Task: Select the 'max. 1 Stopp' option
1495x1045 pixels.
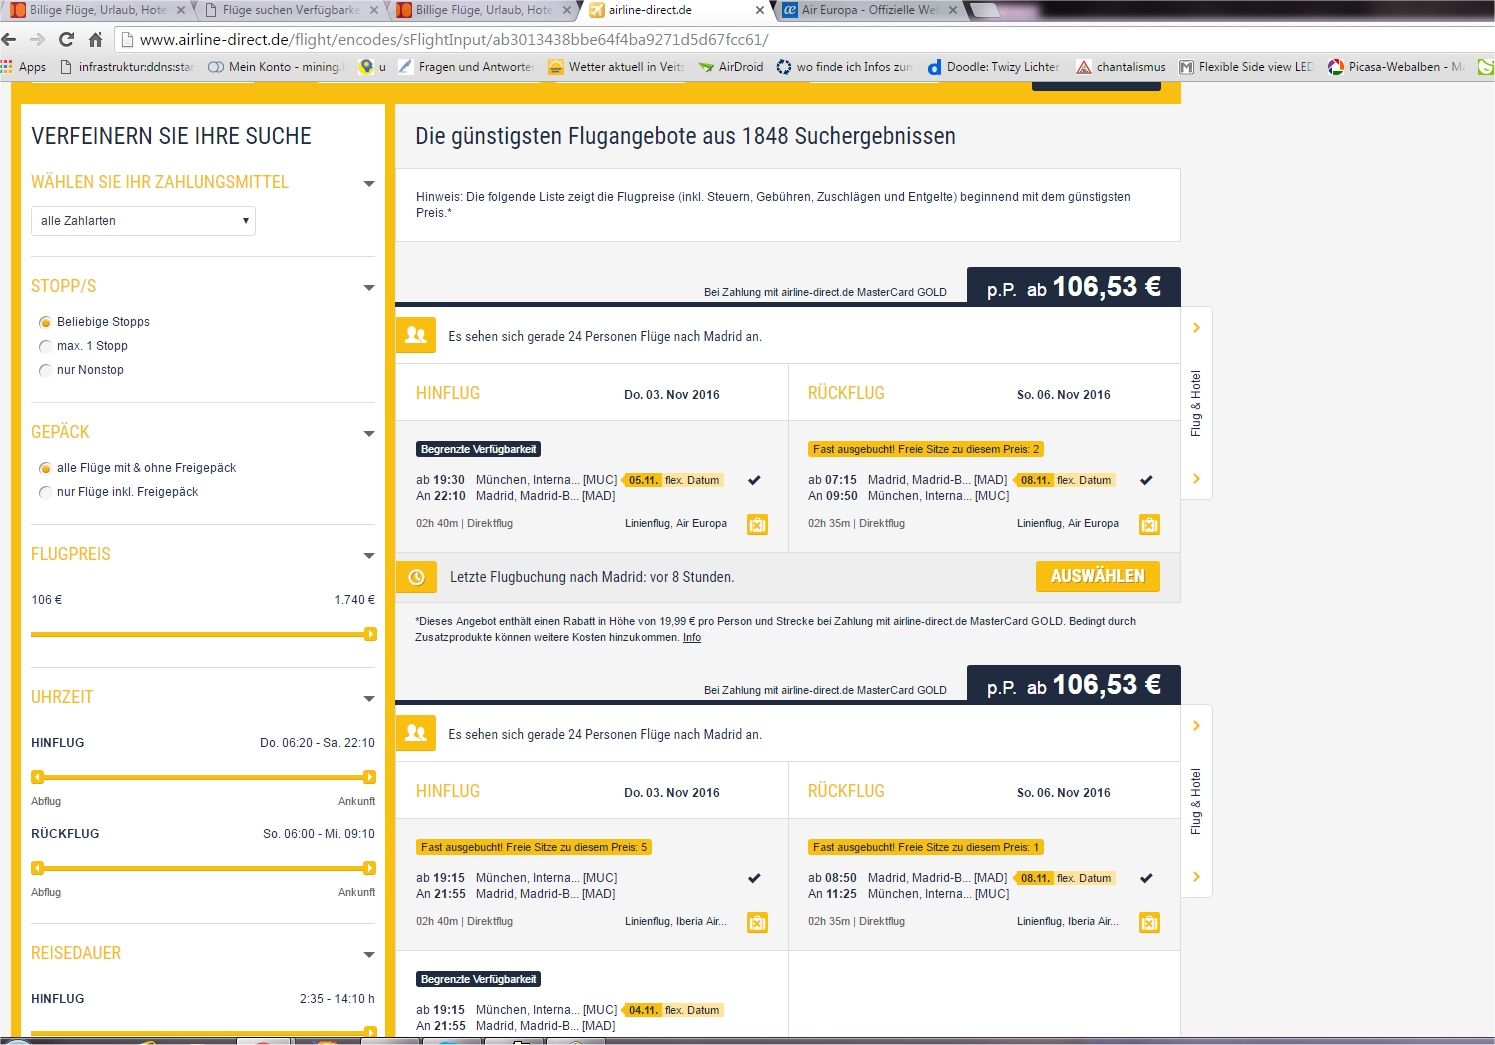Action: pos(45,346)
